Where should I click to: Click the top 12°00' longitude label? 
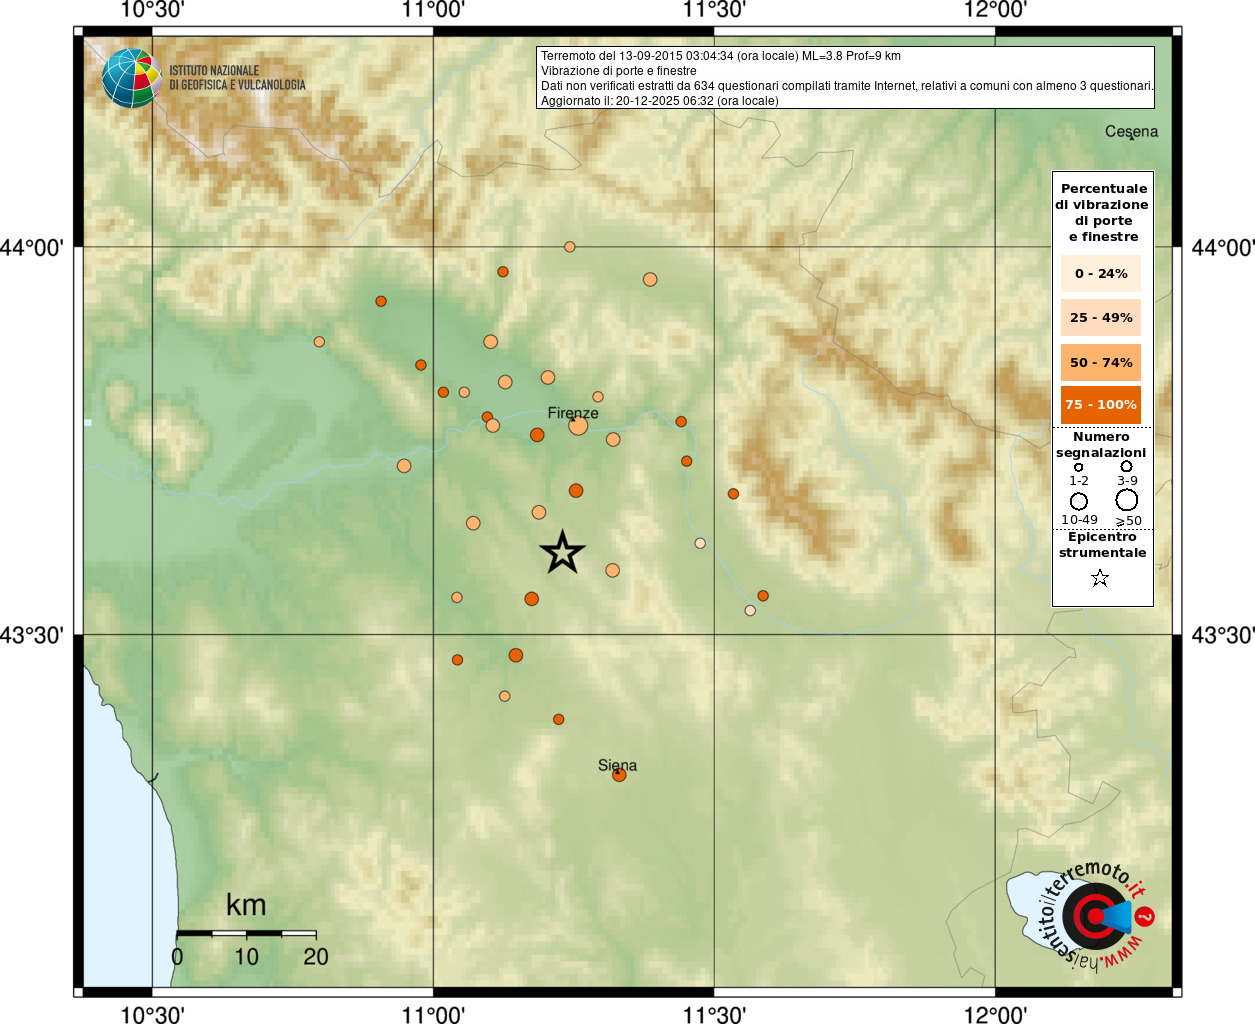pos(995,10)
